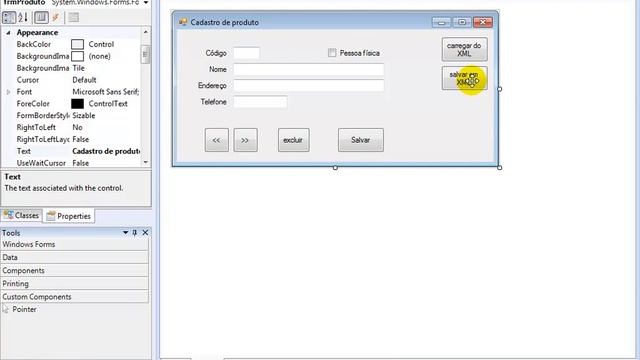
Task: Sort properties alphabetically with A-Z icon
Action: [x=23, y=18]
